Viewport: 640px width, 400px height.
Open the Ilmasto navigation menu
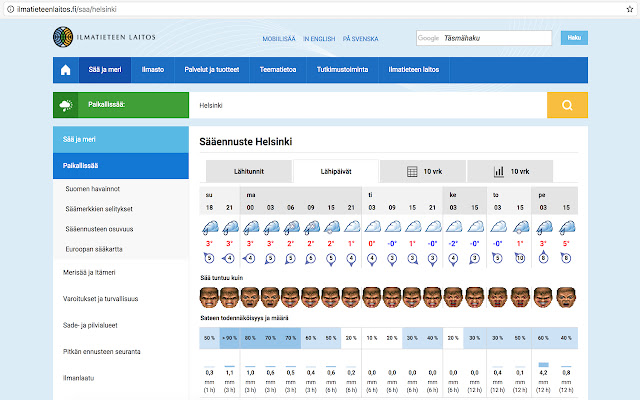coord(153,70)
